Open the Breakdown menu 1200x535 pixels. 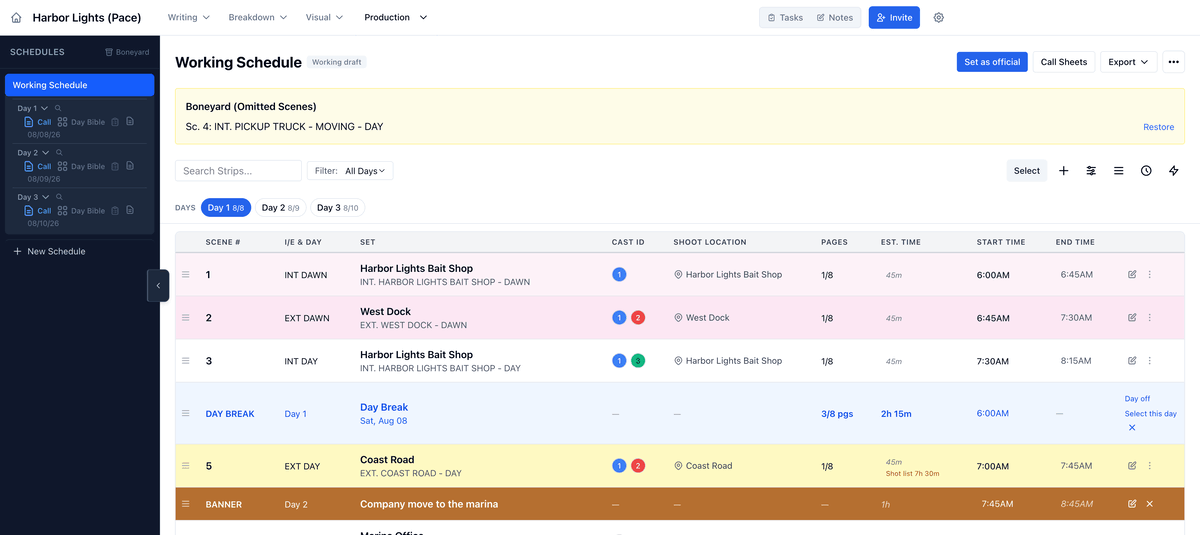258,18
